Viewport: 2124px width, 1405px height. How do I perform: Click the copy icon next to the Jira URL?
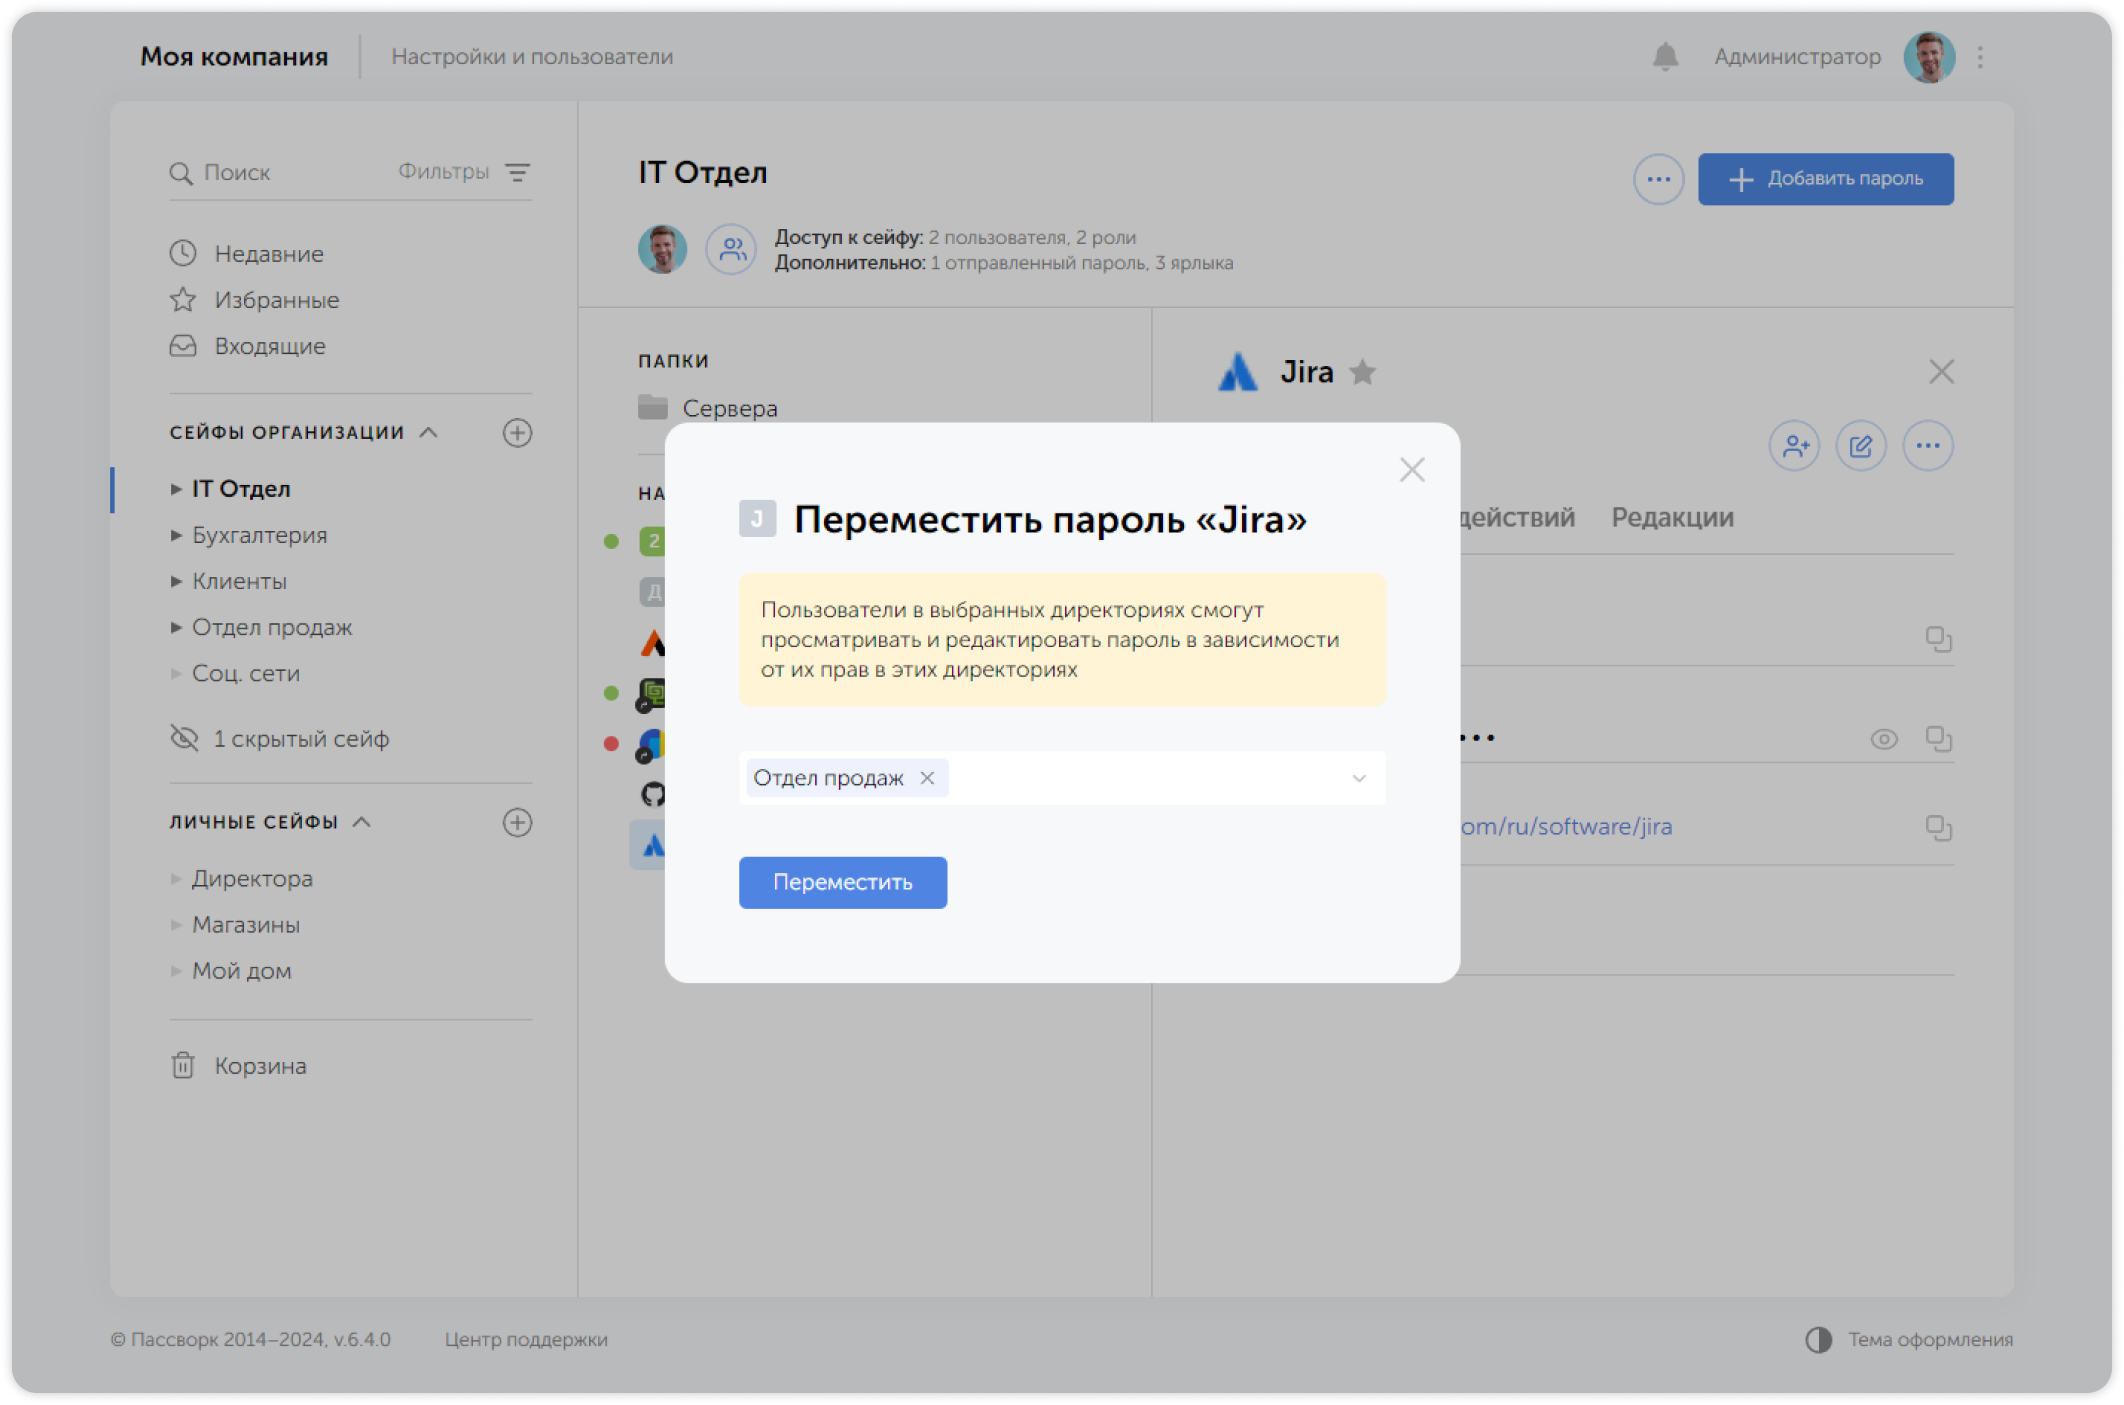tap(1941, 827)
